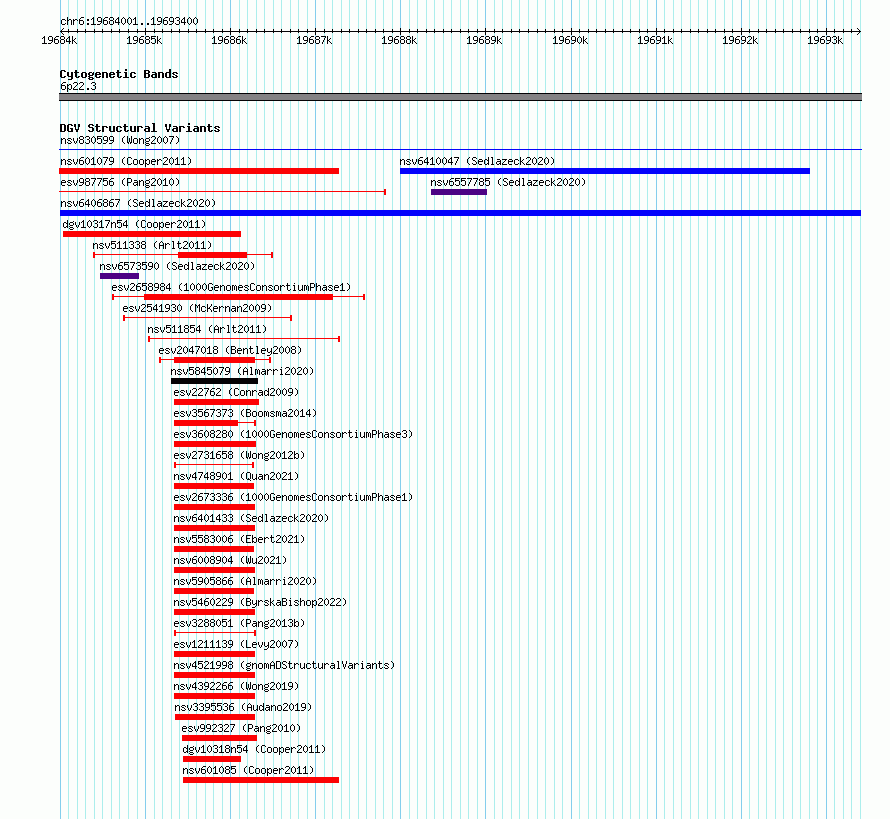Open the nsv6410047 (Sedlazeck2020) variant label
The width and height of the screenshot is (890, 819).
(477, 161)
